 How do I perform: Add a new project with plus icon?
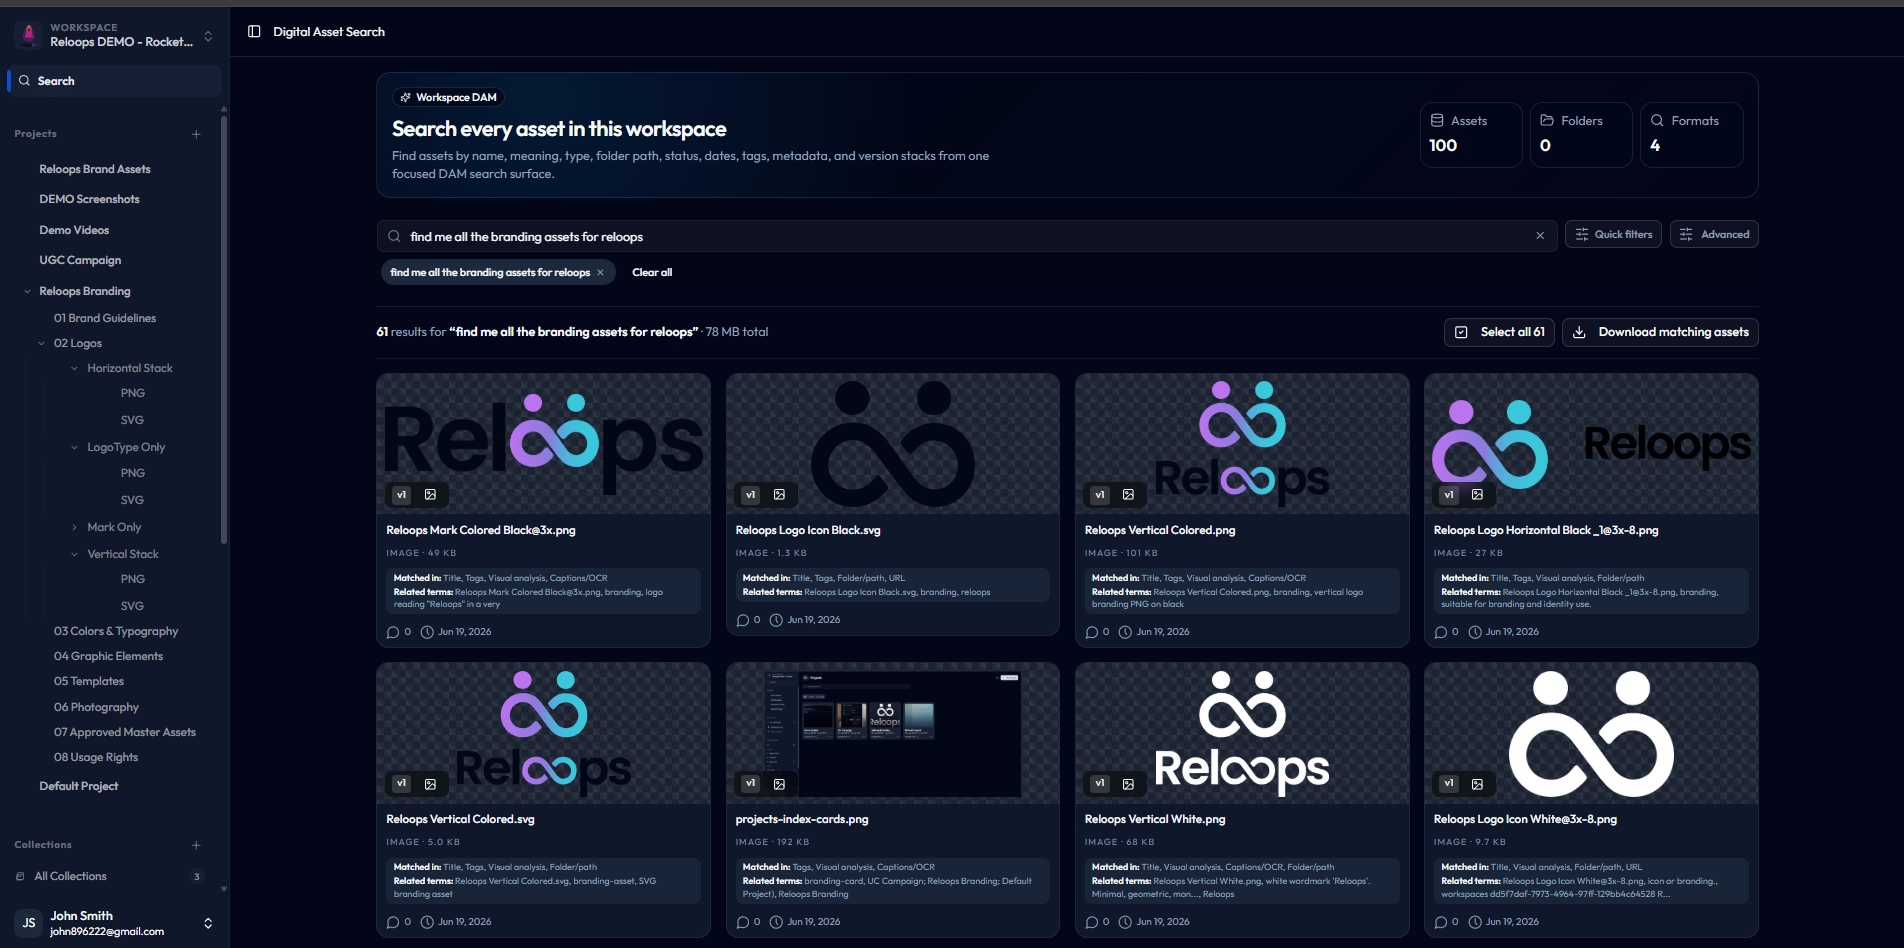click(196, 134)
